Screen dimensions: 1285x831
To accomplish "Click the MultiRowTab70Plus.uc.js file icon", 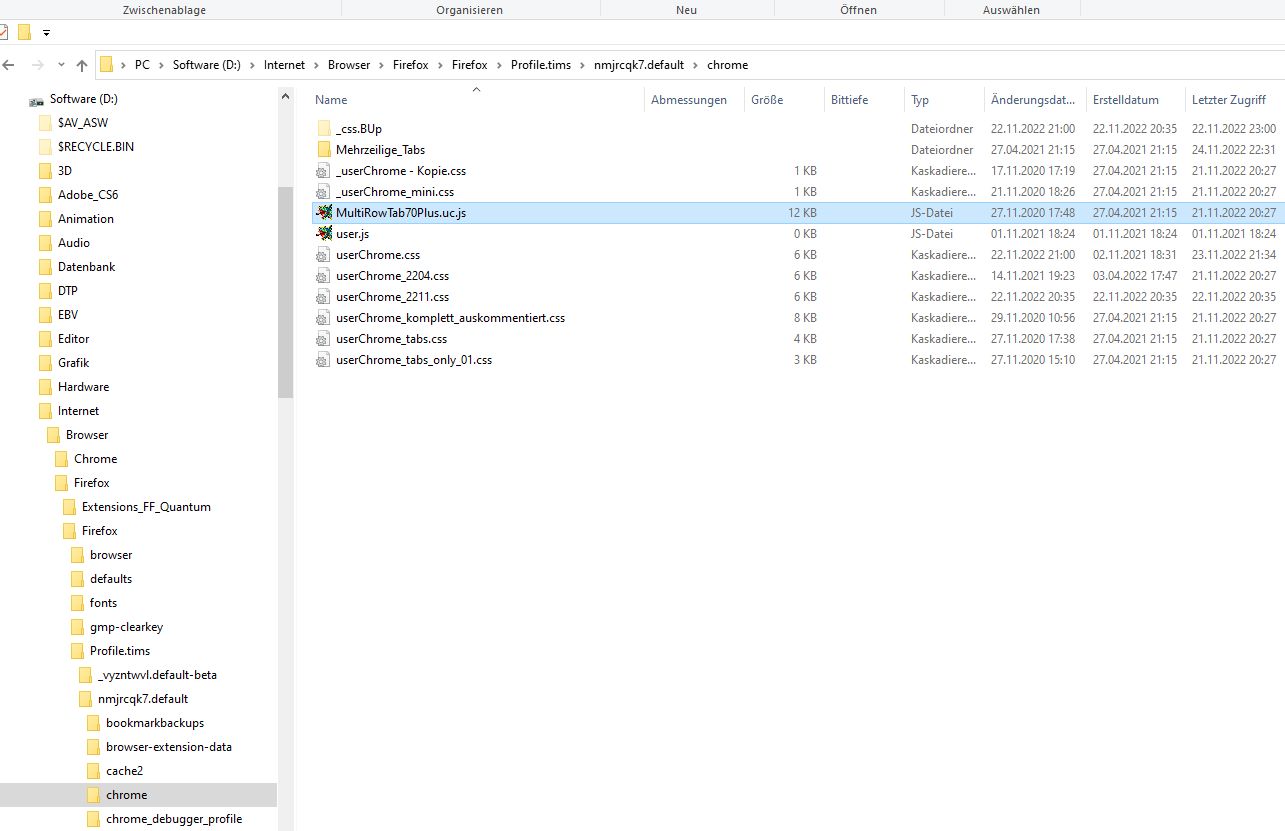I will (323, 213).
